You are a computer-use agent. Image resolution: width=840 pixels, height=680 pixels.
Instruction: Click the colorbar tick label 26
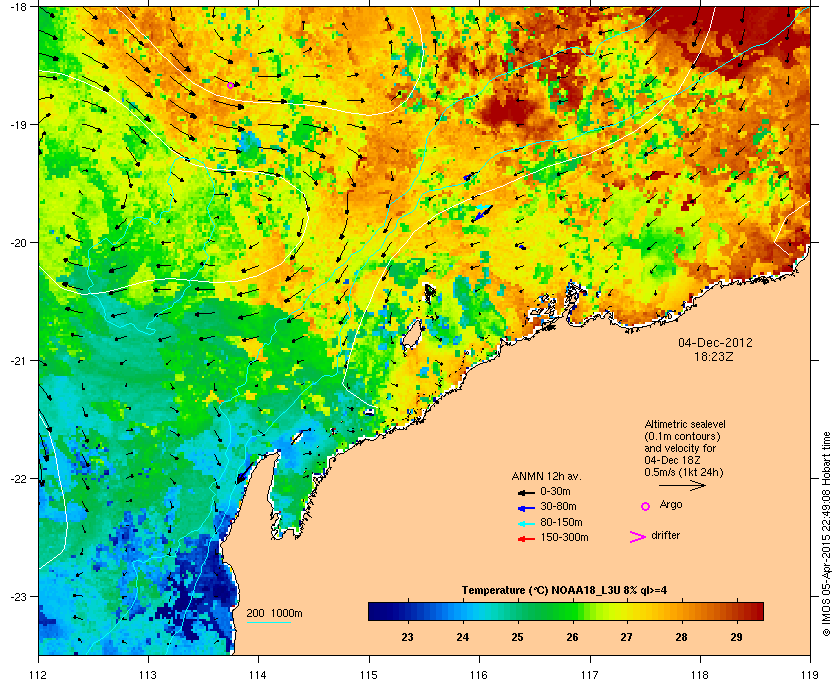[572, 637]
